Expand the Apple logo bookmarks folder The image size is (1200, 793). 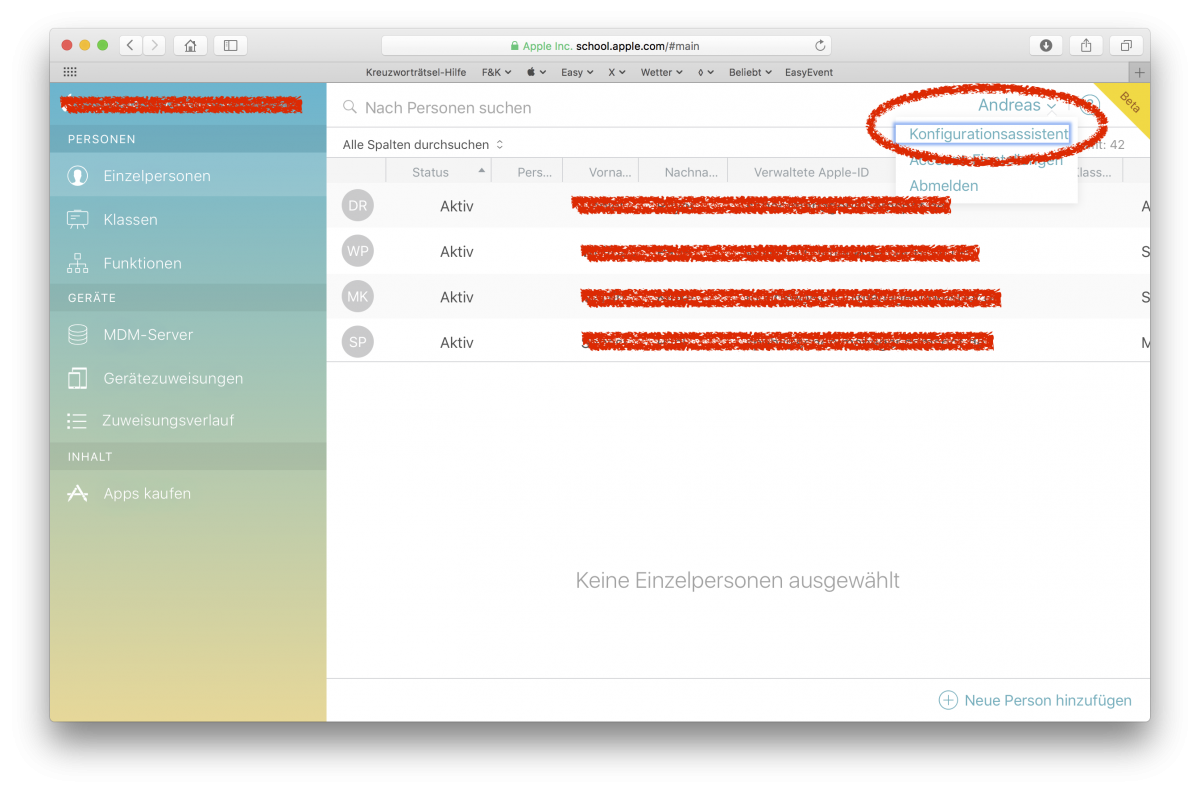tap(536, 72)
